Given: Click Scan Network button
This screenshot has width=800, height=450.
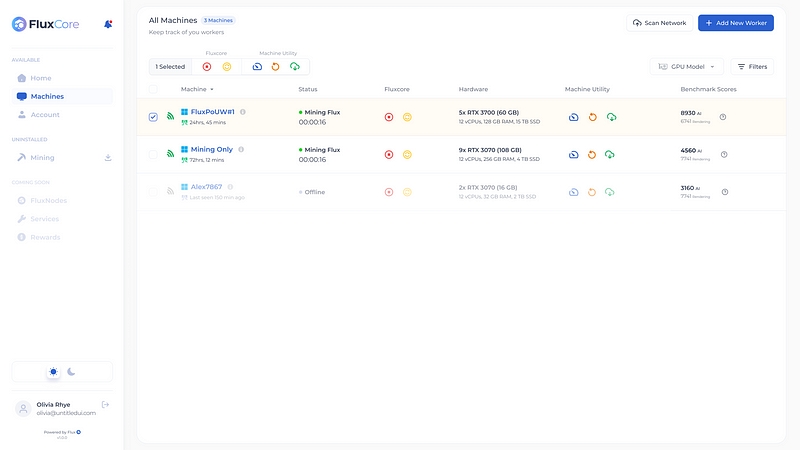Looking at the screenshot, I should pyautogui.click(x=659, y=23).
